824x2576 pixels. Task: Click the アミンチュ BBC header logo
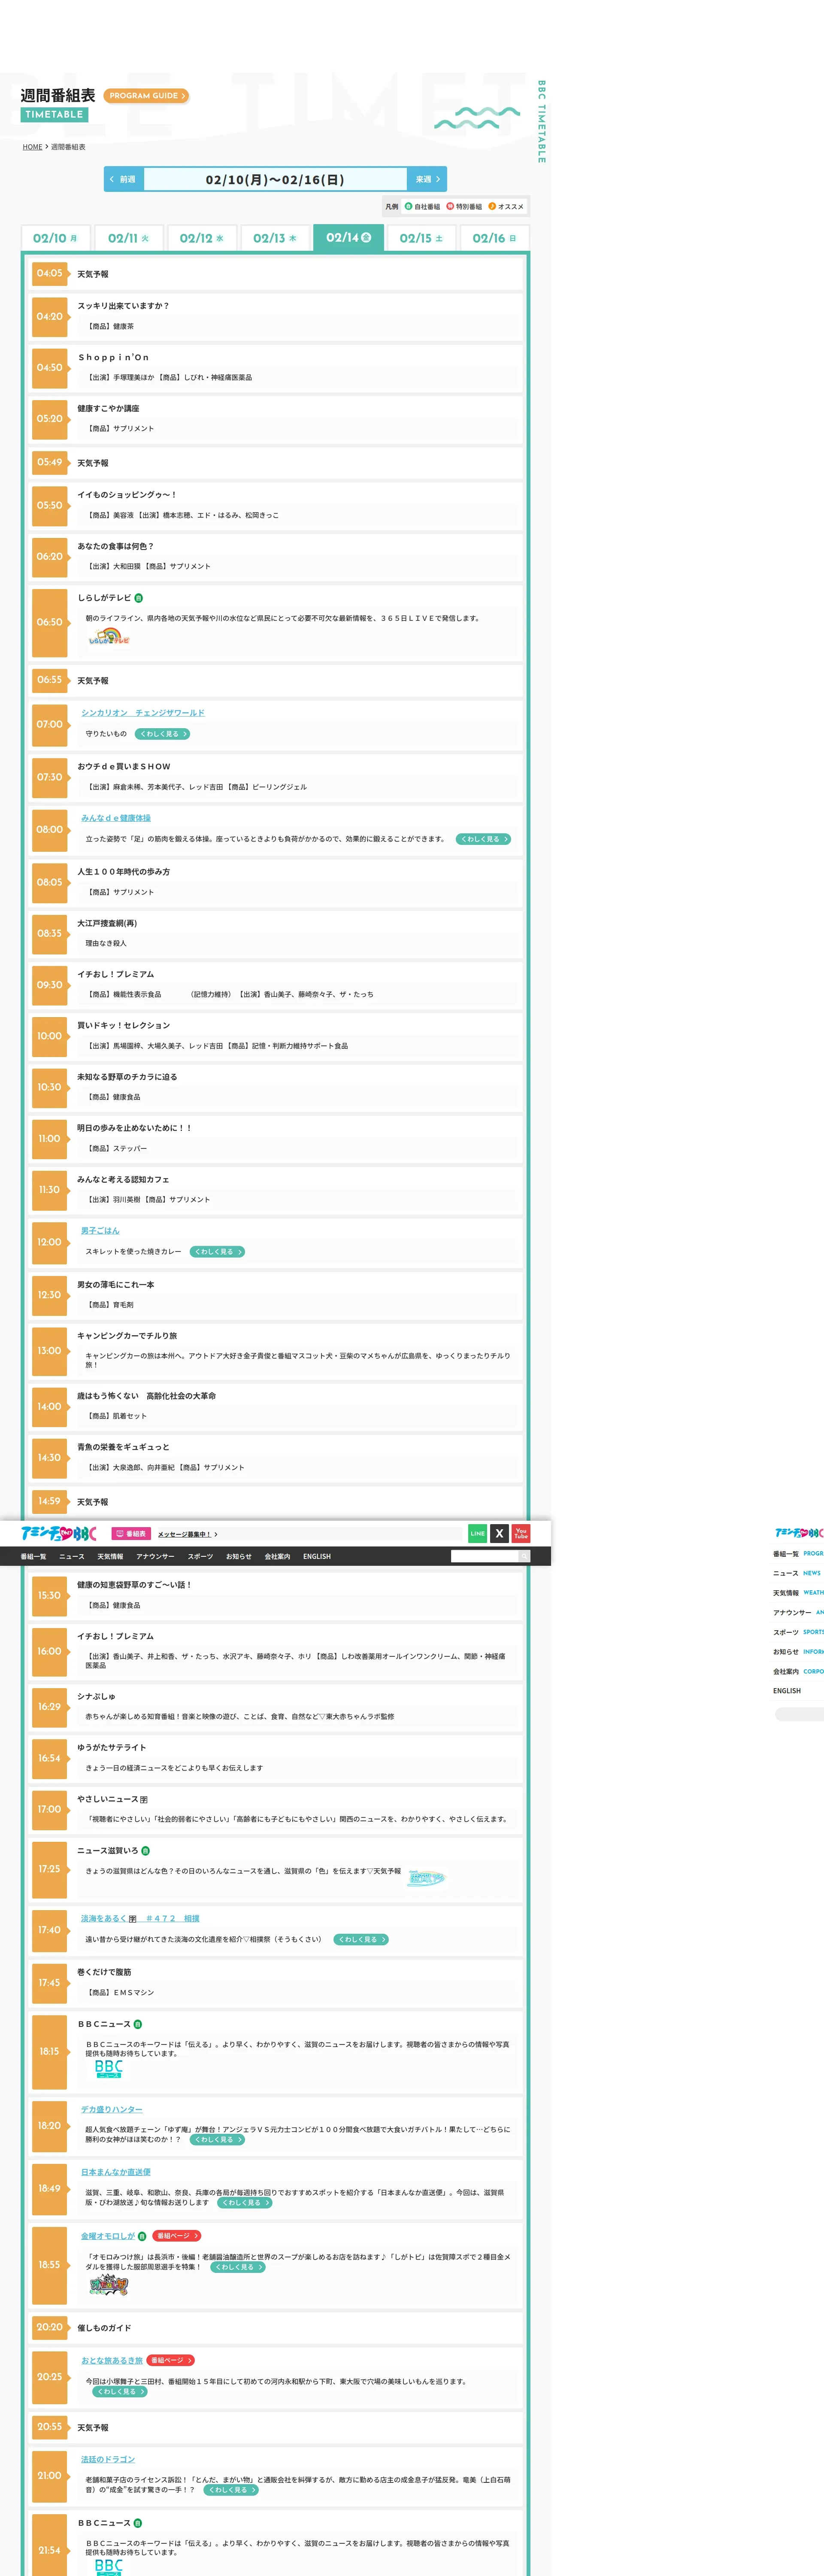(59, 1533)
